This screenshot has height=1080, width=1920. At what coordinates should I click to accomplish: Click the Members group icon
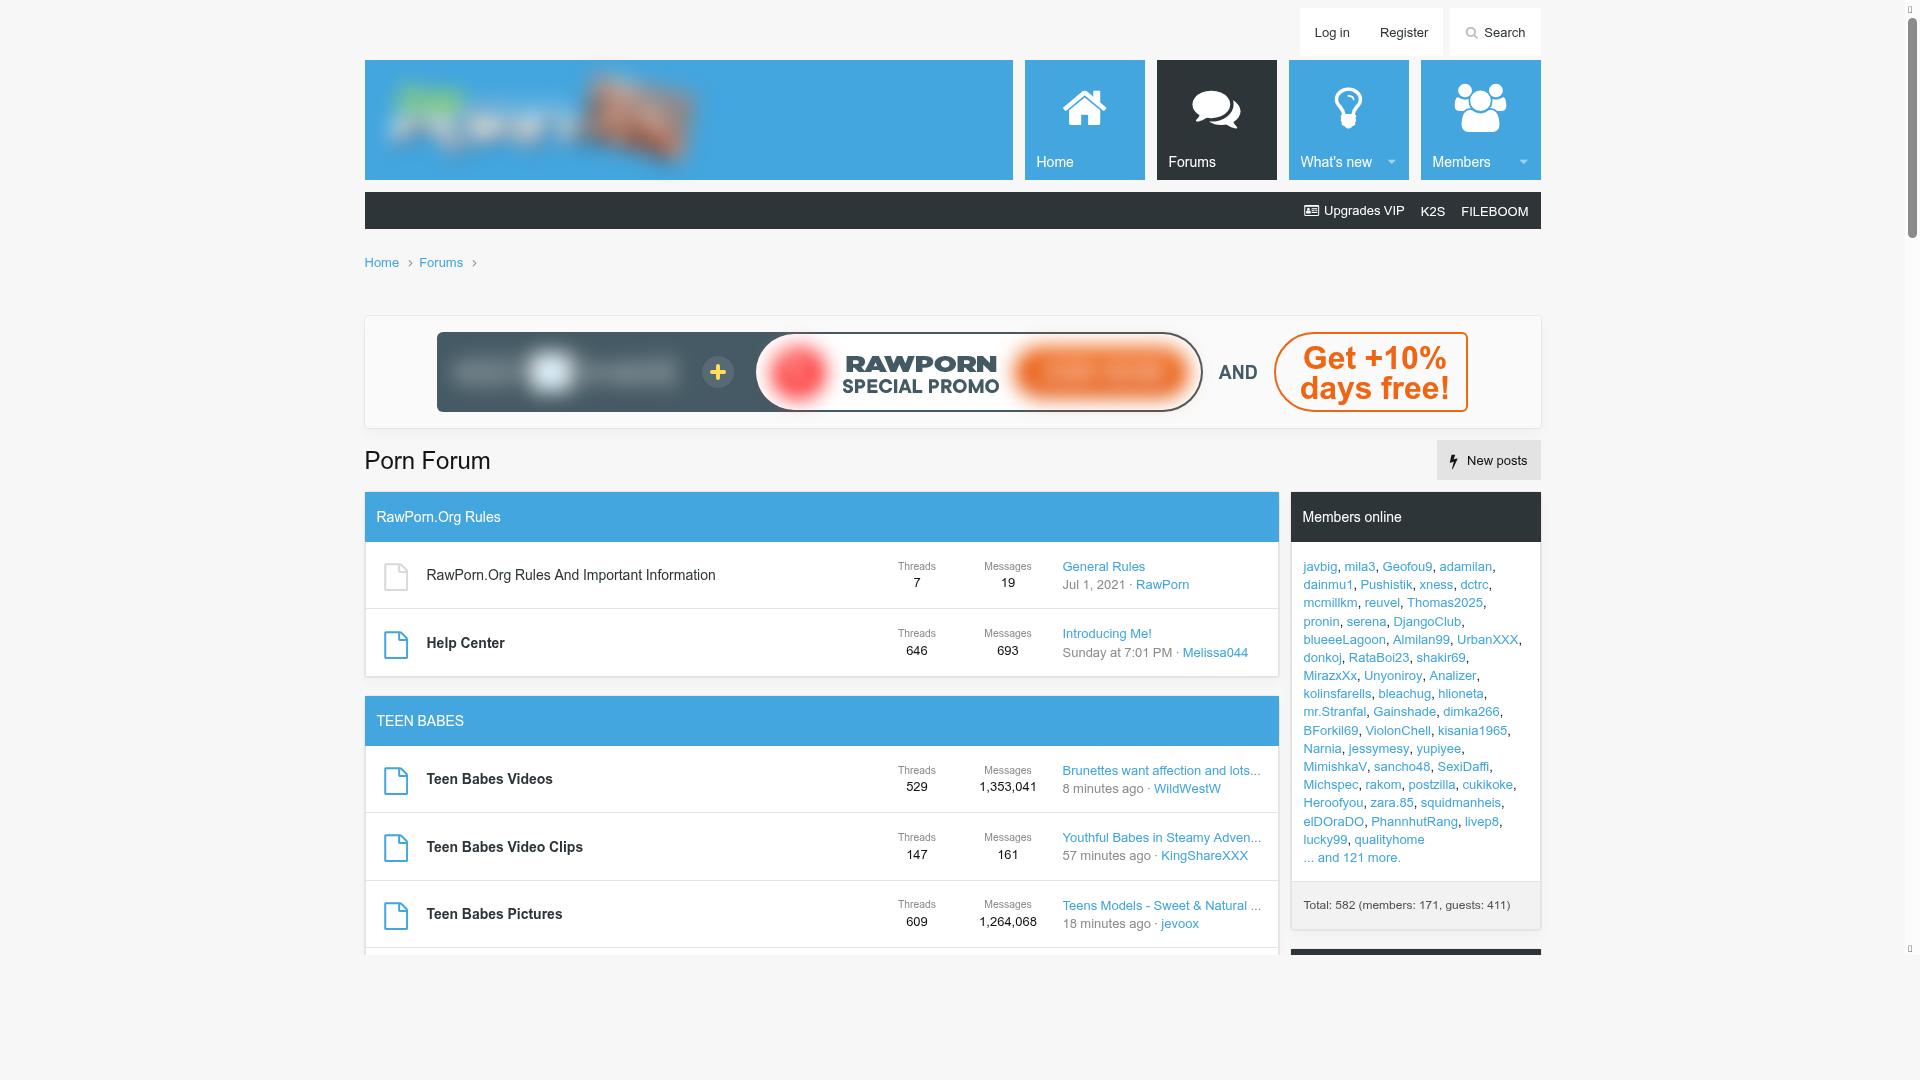[x=1480, y=108]
